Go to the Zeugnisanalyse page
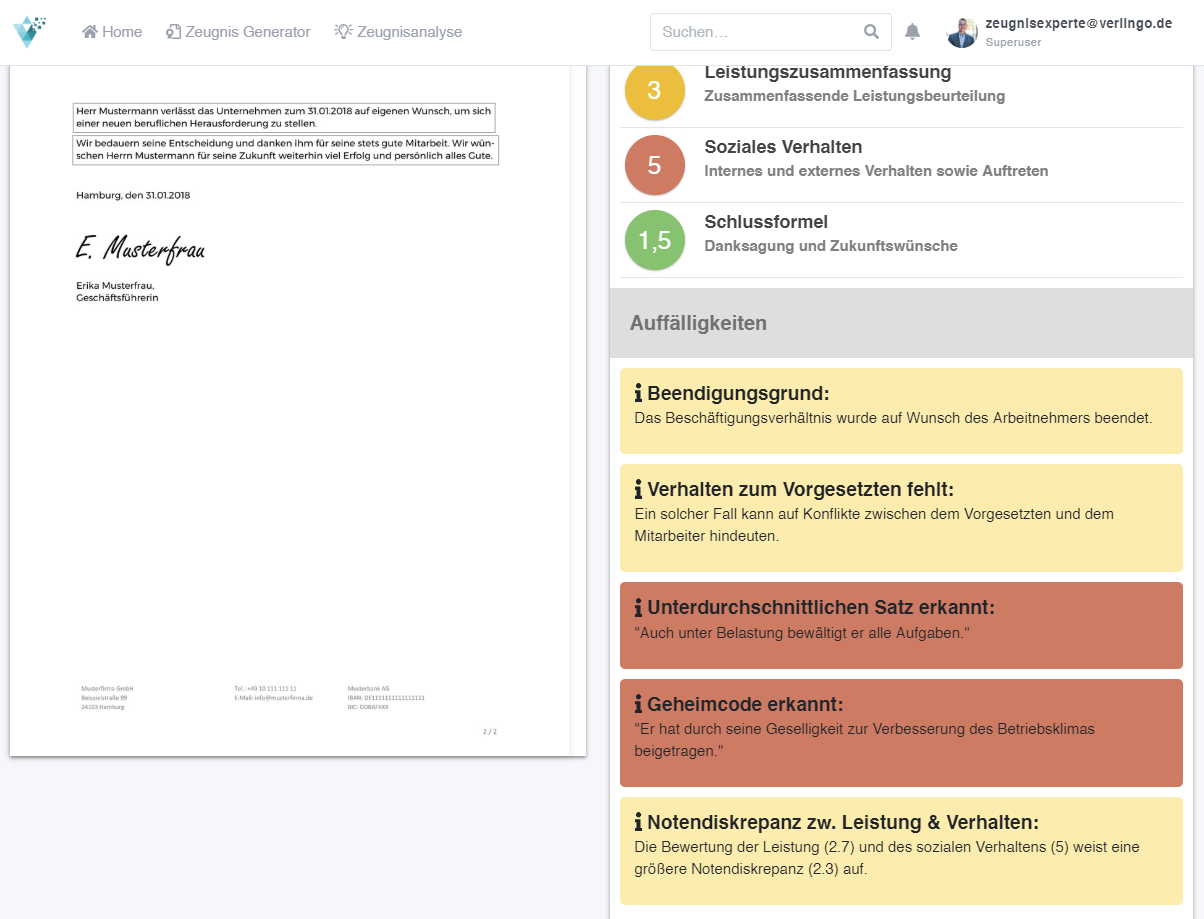 click(398, 32)
